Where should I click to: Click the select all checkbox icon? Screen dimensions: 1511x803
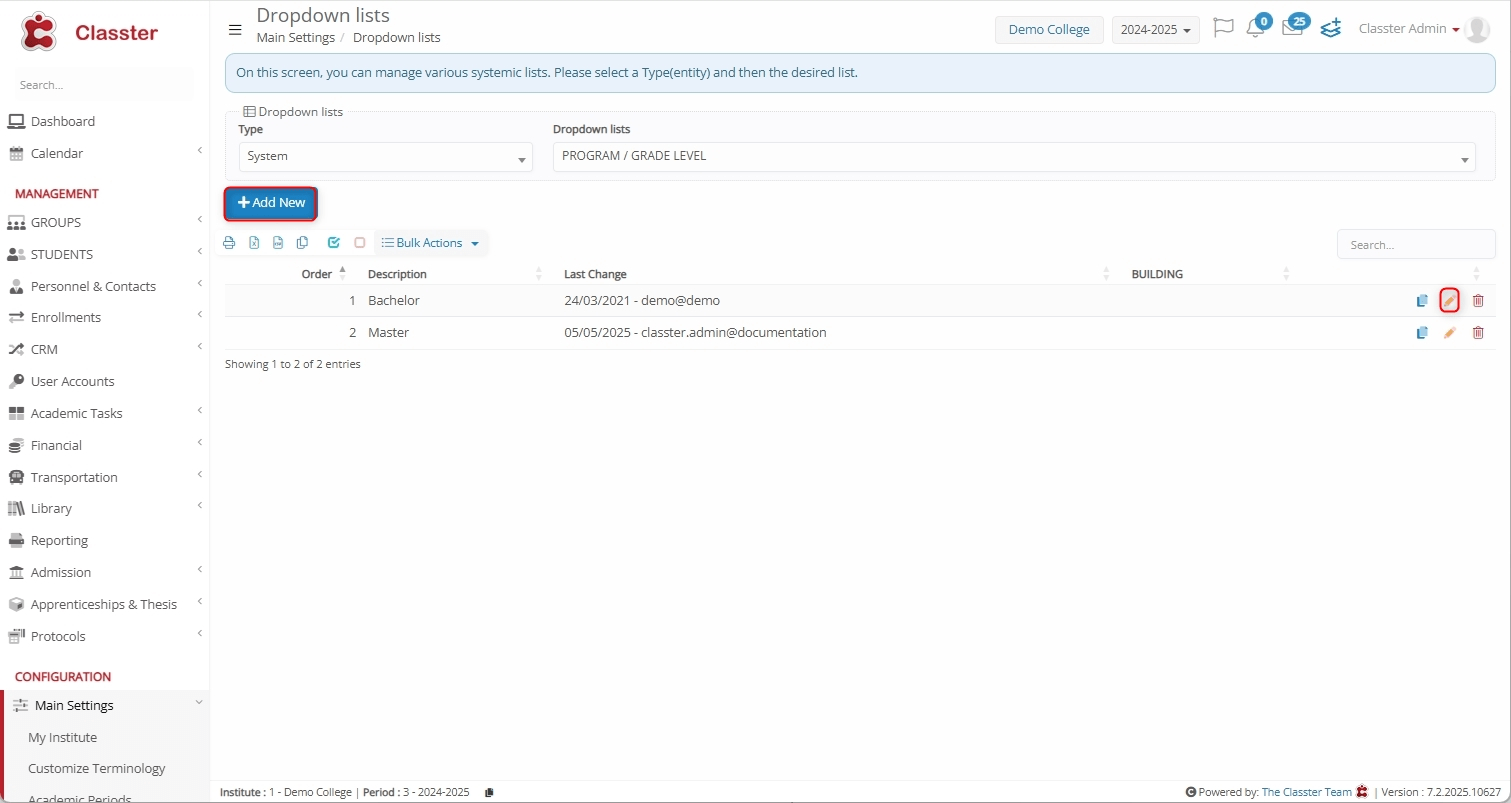[x=334, y=243]
